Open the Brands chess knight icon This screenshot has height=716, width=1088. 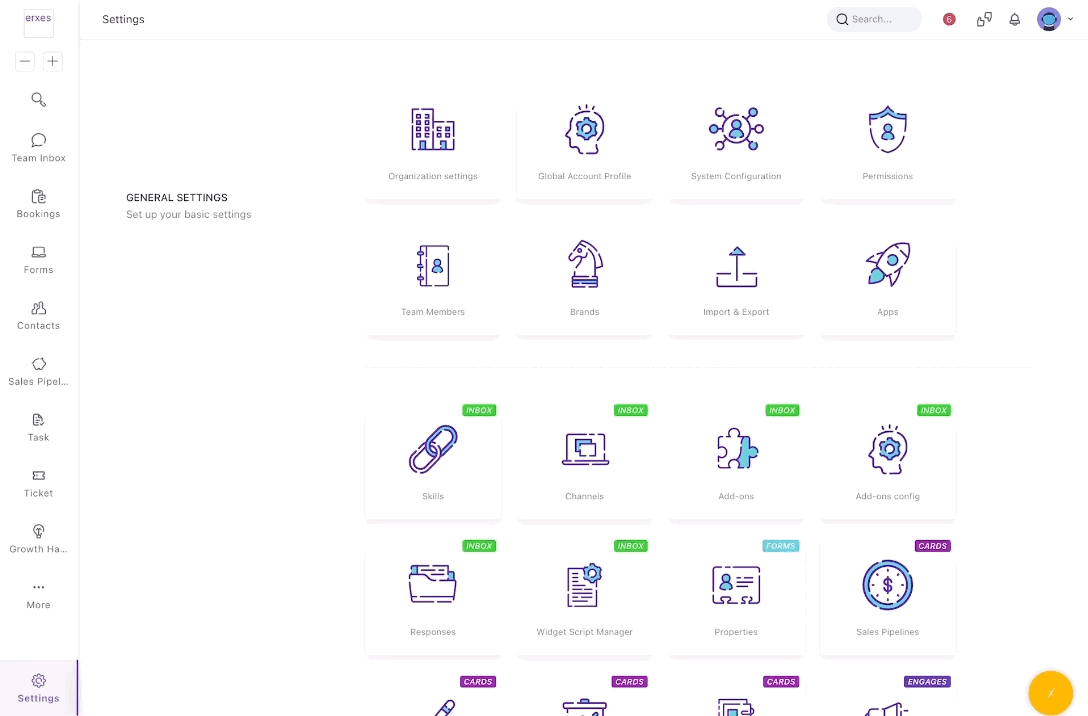tap(585, 264)
